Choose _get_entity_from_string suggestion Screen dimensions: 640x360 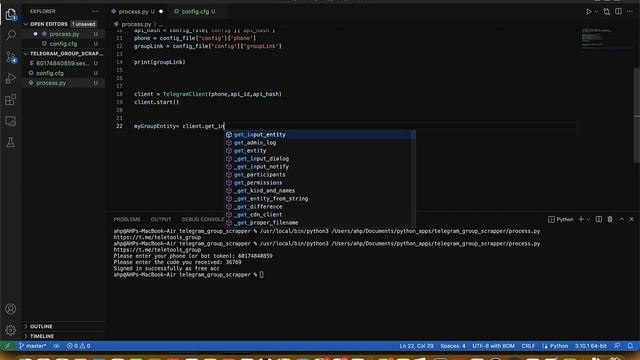(x=320, y=198)
